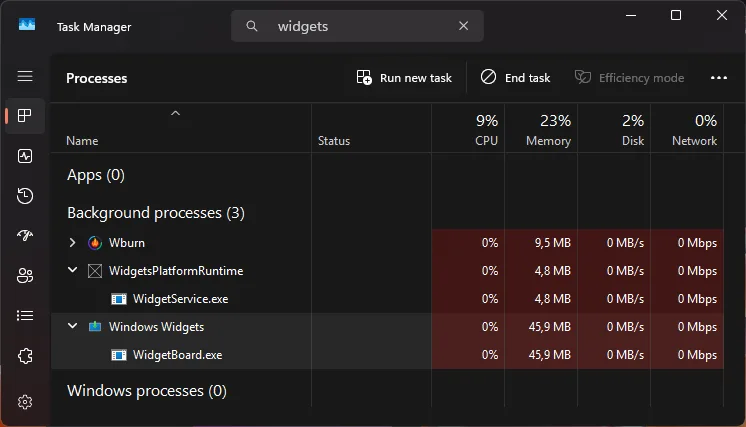Screen dimensions: 746x427
Task: Click the Efficiency mode button
Action: 629,78
